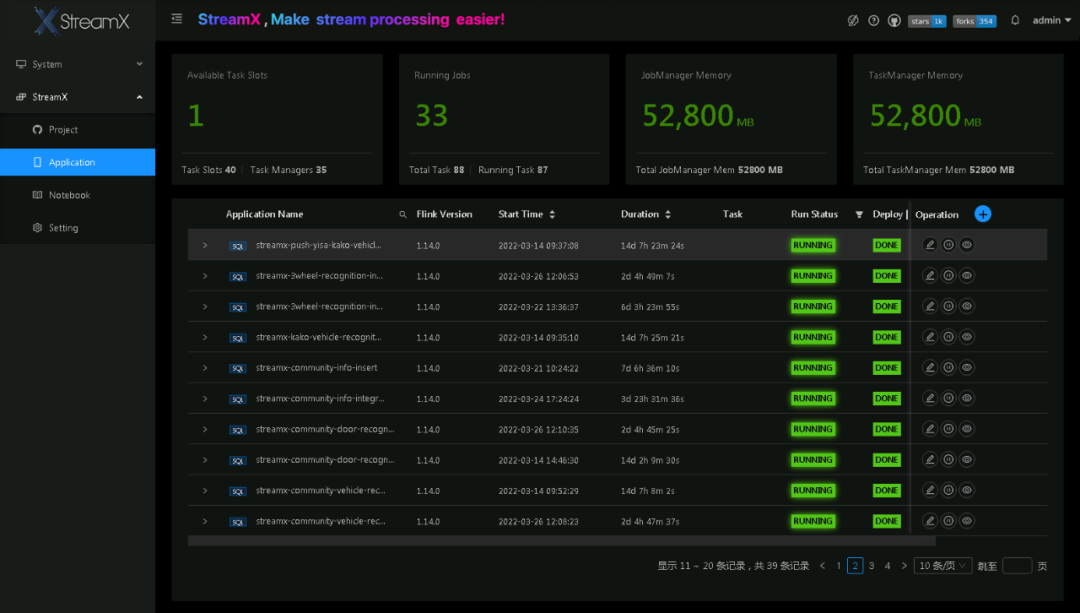1080x613 pixels.
Task: Click the search icon beside Application Name
Action: (403, 215)
